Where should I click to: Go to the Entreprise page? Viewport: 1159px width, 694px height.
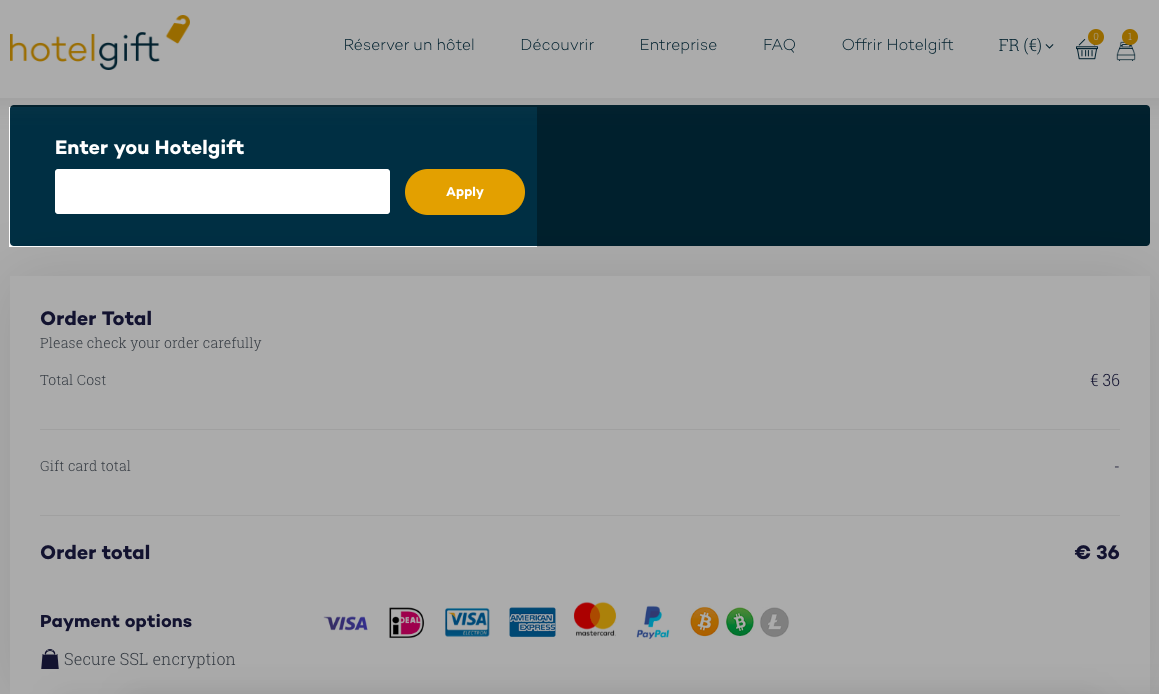tap(678, 45)
